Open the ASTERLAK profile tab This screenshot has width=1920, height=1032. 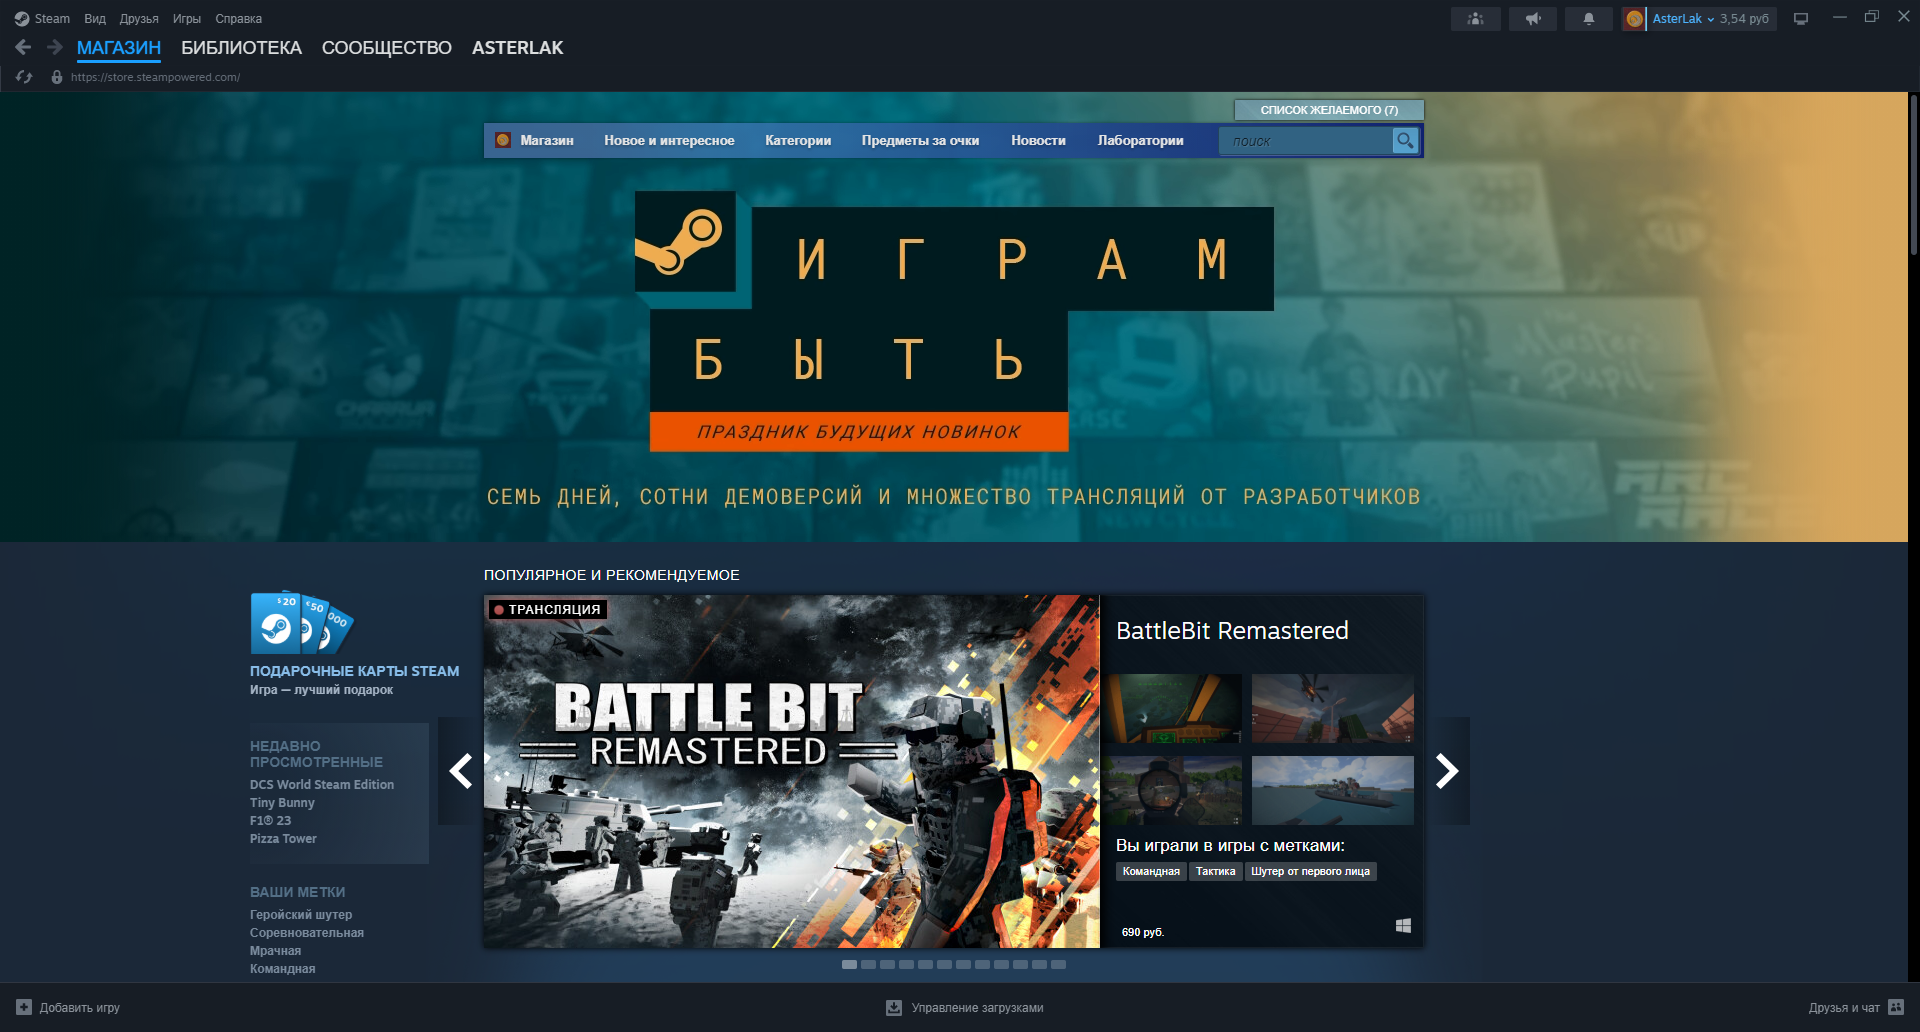click(518, 48)
